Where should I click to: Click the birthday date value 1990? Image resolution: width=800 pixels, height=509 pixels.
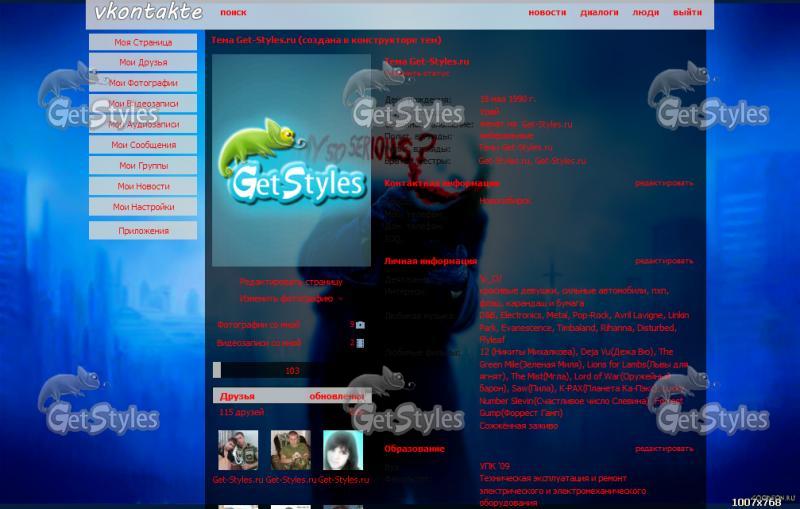click(507, 99)
